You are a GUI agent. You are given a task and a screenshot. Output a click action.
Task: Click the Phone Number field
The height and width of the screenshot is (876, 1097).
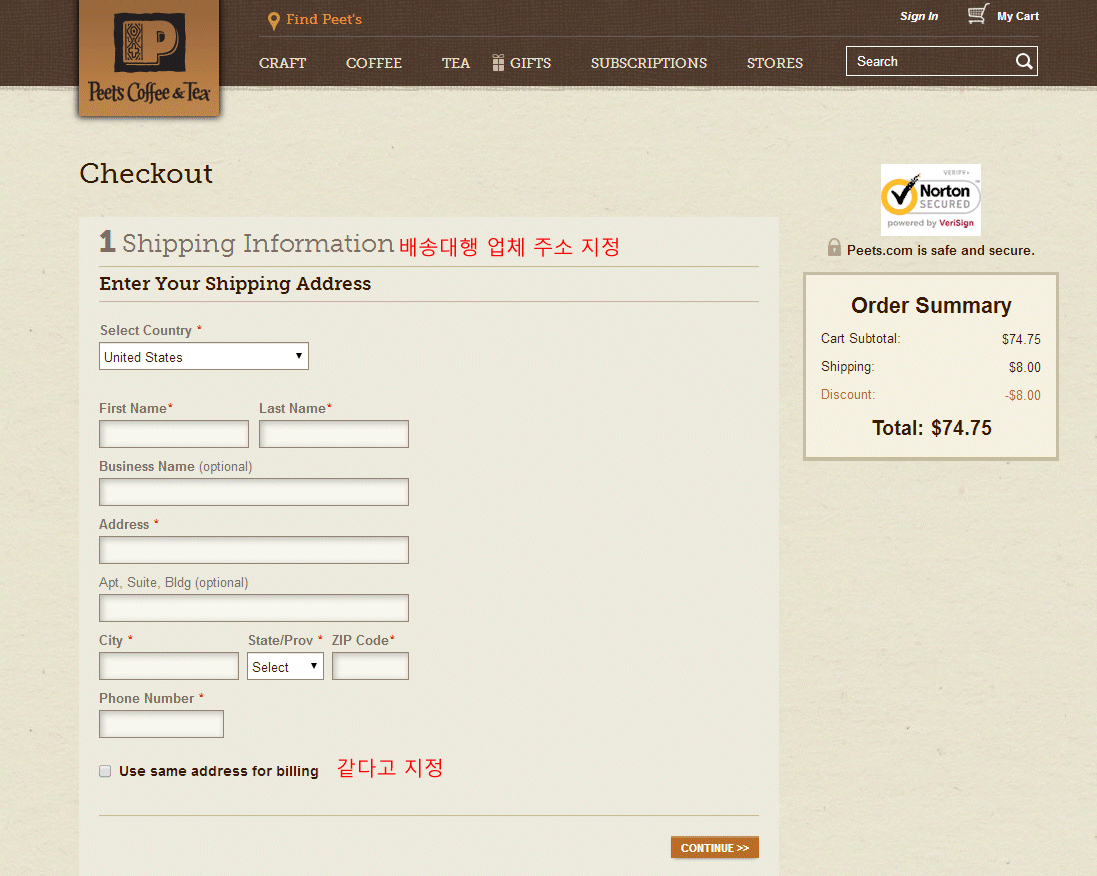pyautogui.click(x=161, y=724)
